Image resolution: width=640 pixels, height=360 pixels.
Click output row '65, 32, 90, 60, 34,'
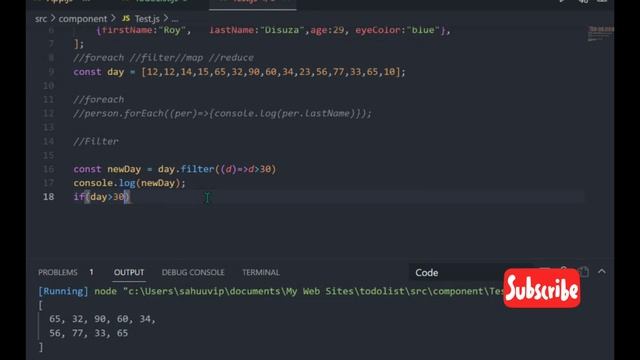click(102, 319)
